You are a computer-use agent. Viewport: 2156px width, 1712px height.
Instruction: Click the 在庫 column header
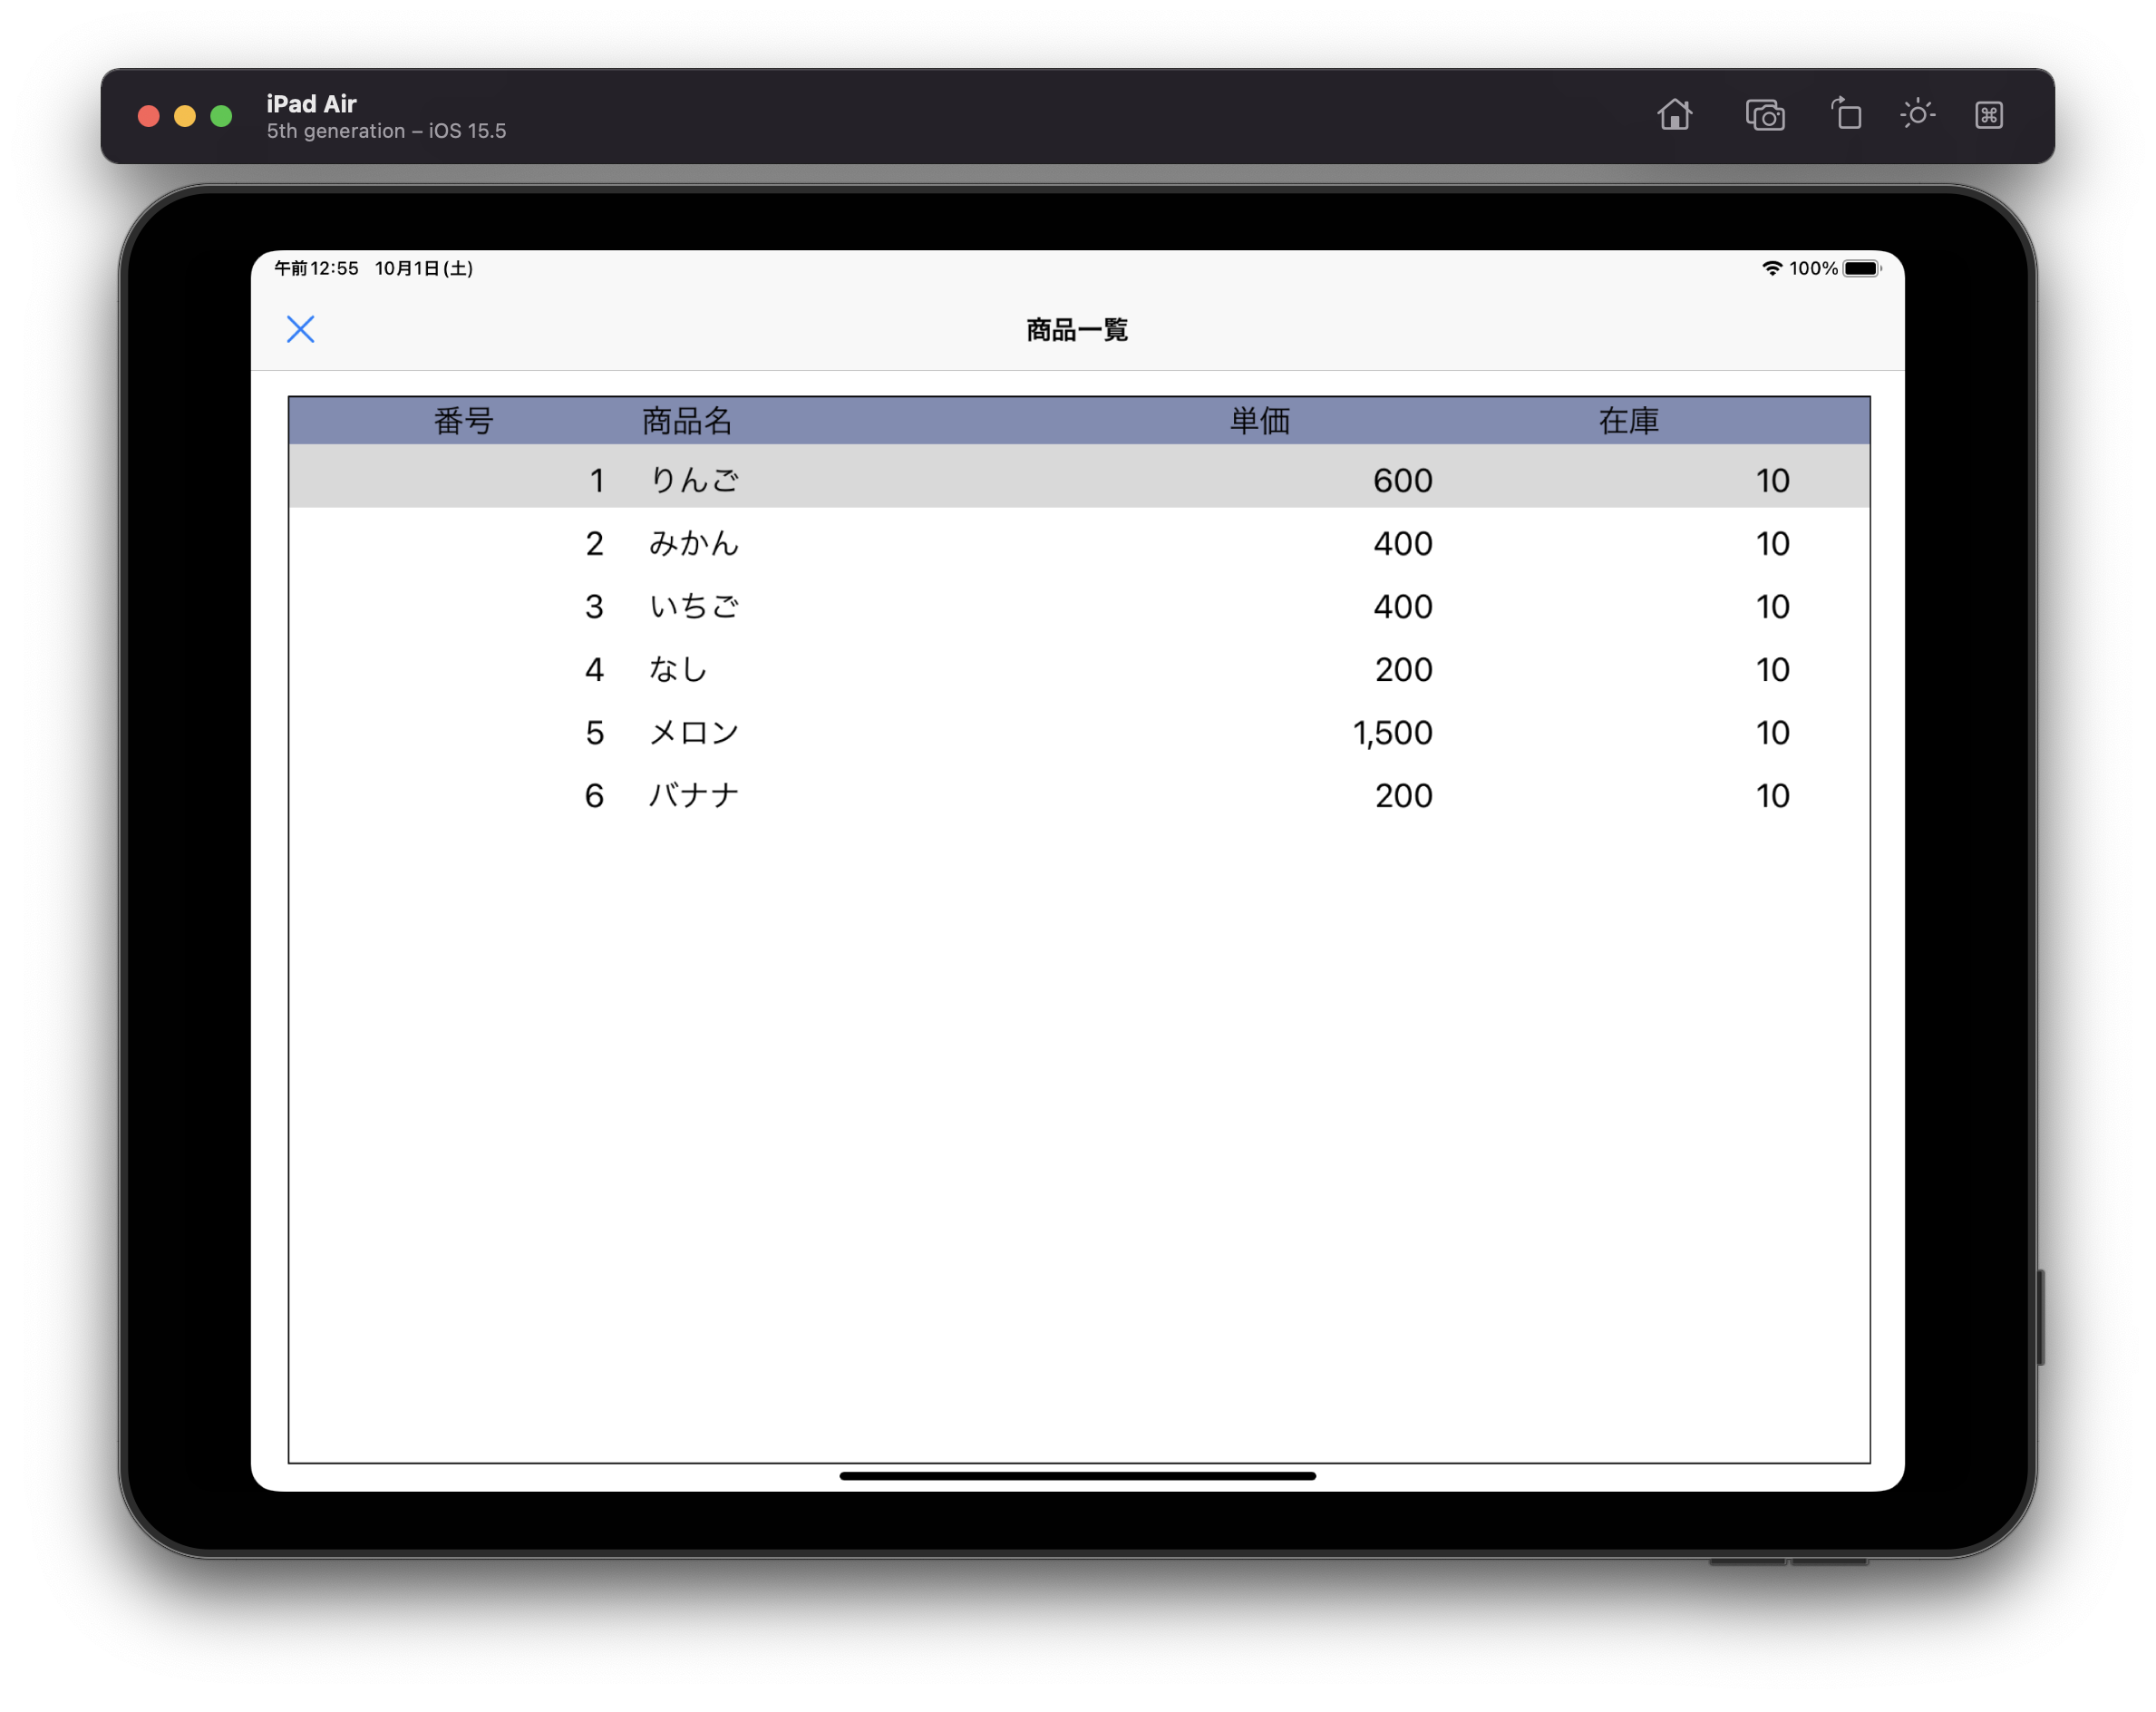tap(1628, 421)
